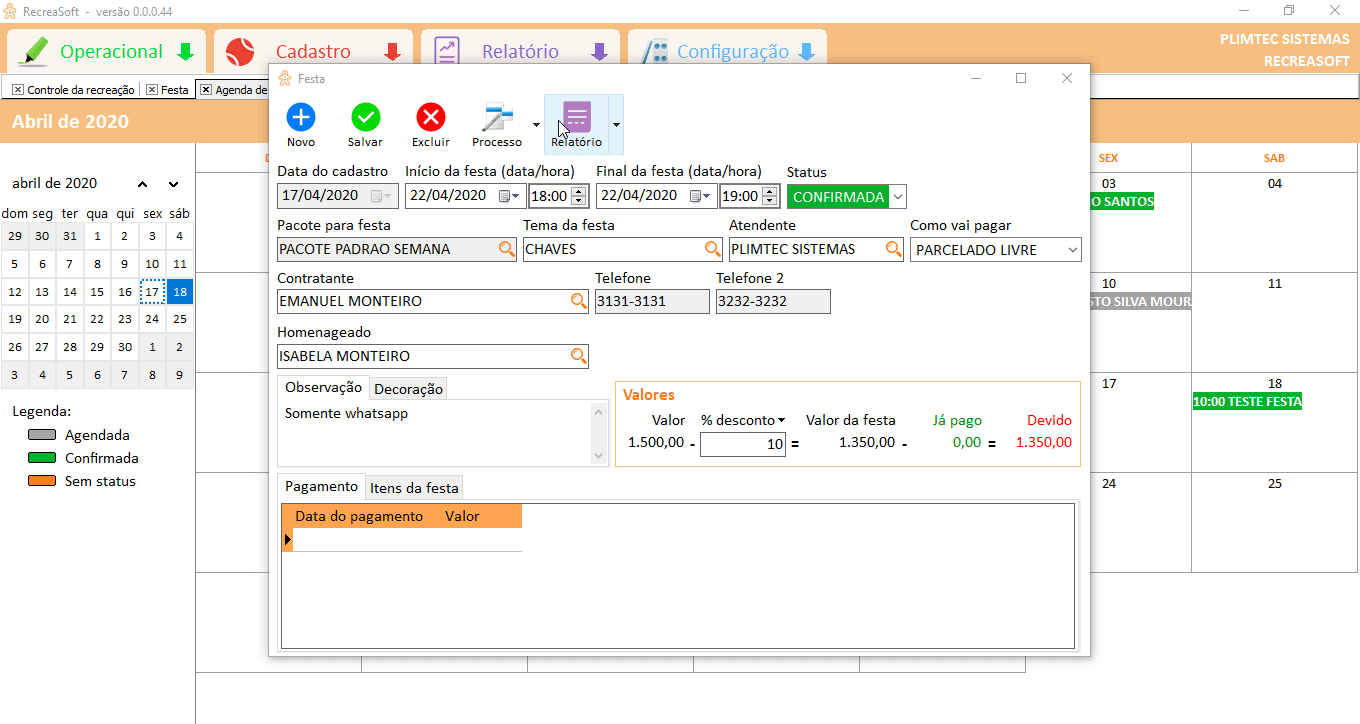Click the empty payment grid row
1360x724 pixels.
tap(407, 540)
